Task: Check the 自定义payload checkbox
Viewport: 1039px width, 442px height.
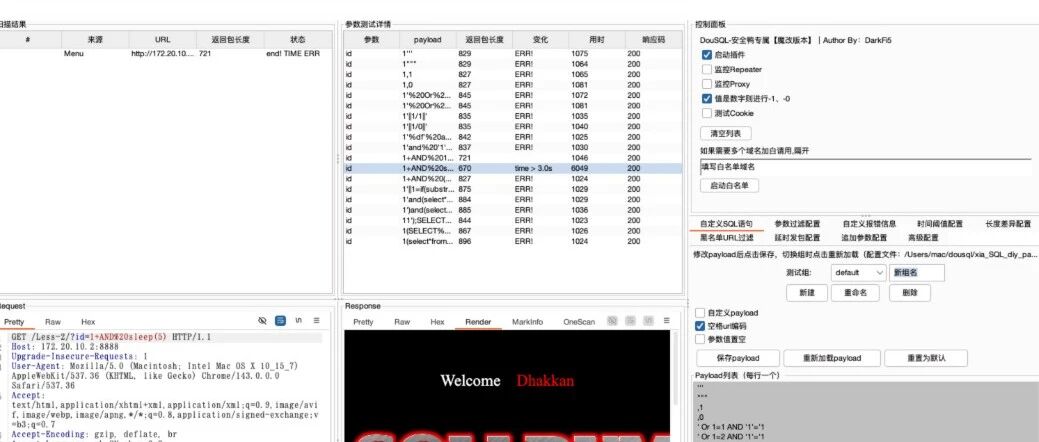Action: [x=700, y=313]
